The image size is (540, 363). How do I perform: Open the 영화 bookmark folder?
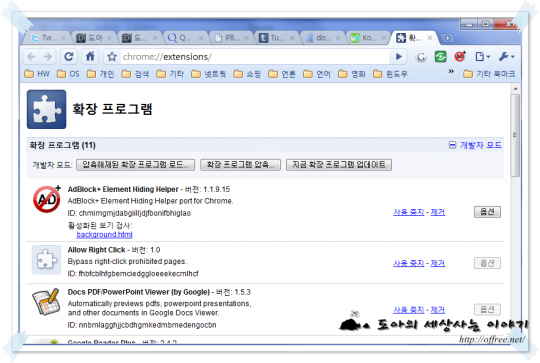pyautogui.click(x=352, y=74)
